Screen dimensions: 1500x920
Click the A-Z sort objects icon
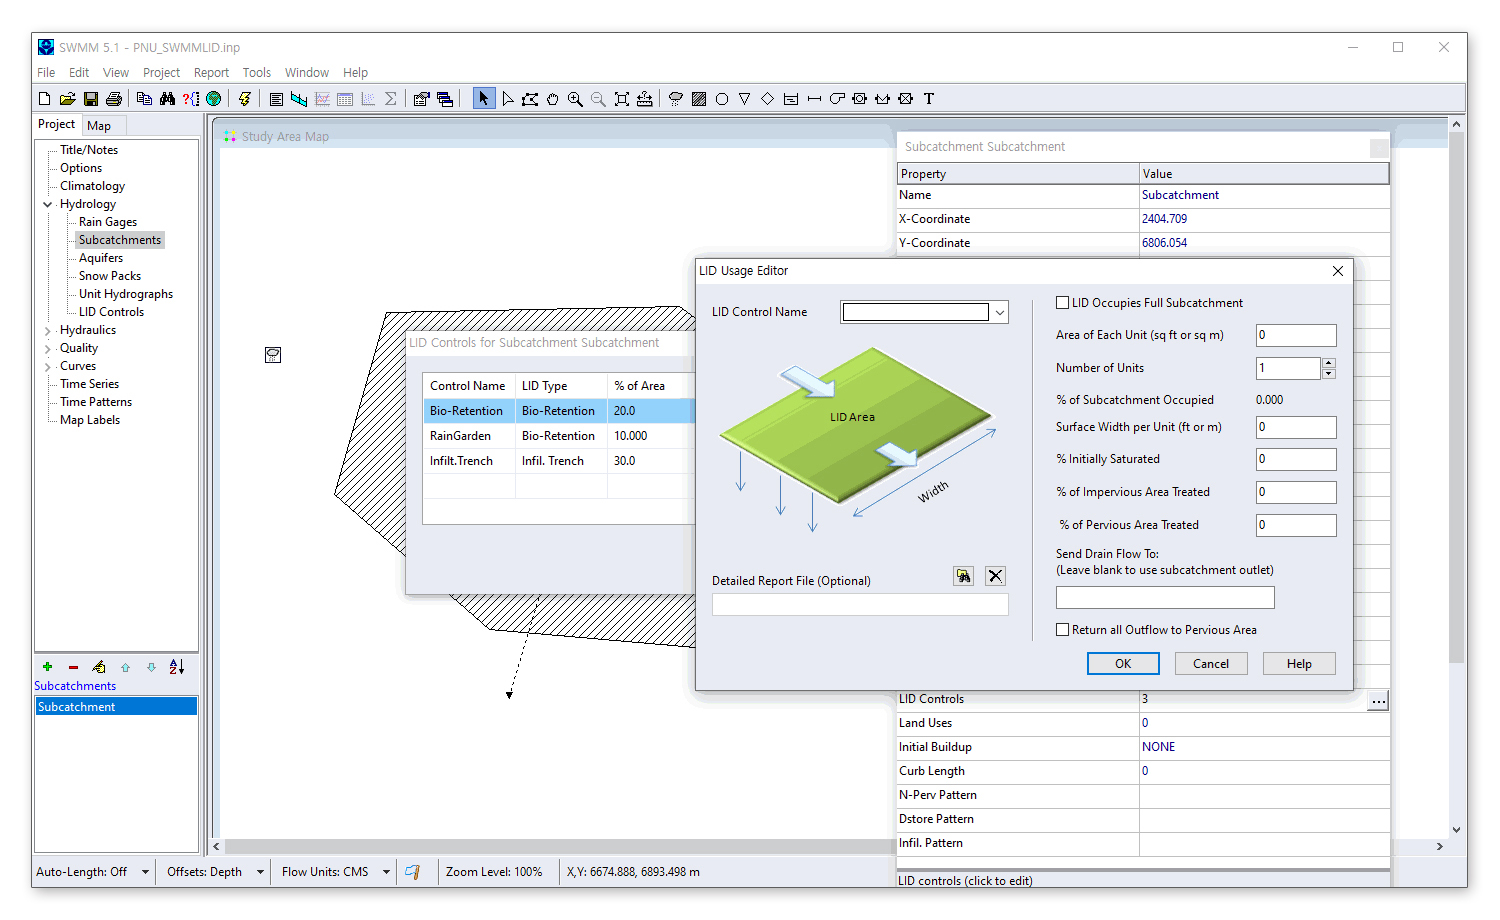(x=177, y=667)
